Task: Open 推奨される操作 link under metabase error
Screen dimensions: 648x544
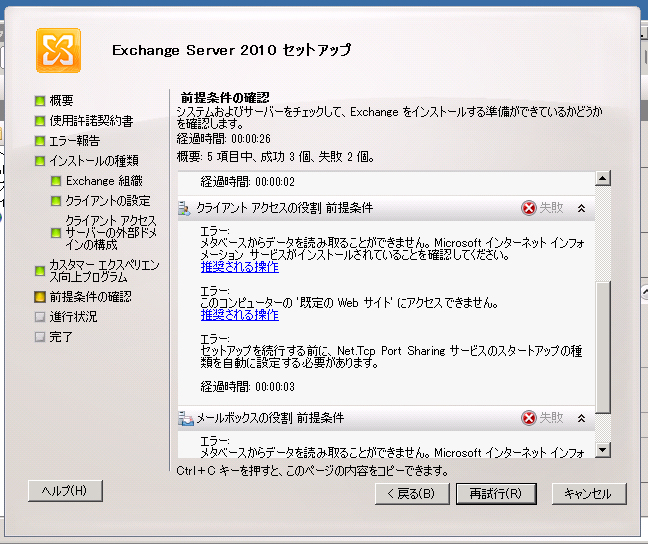Action: point(240,267)
